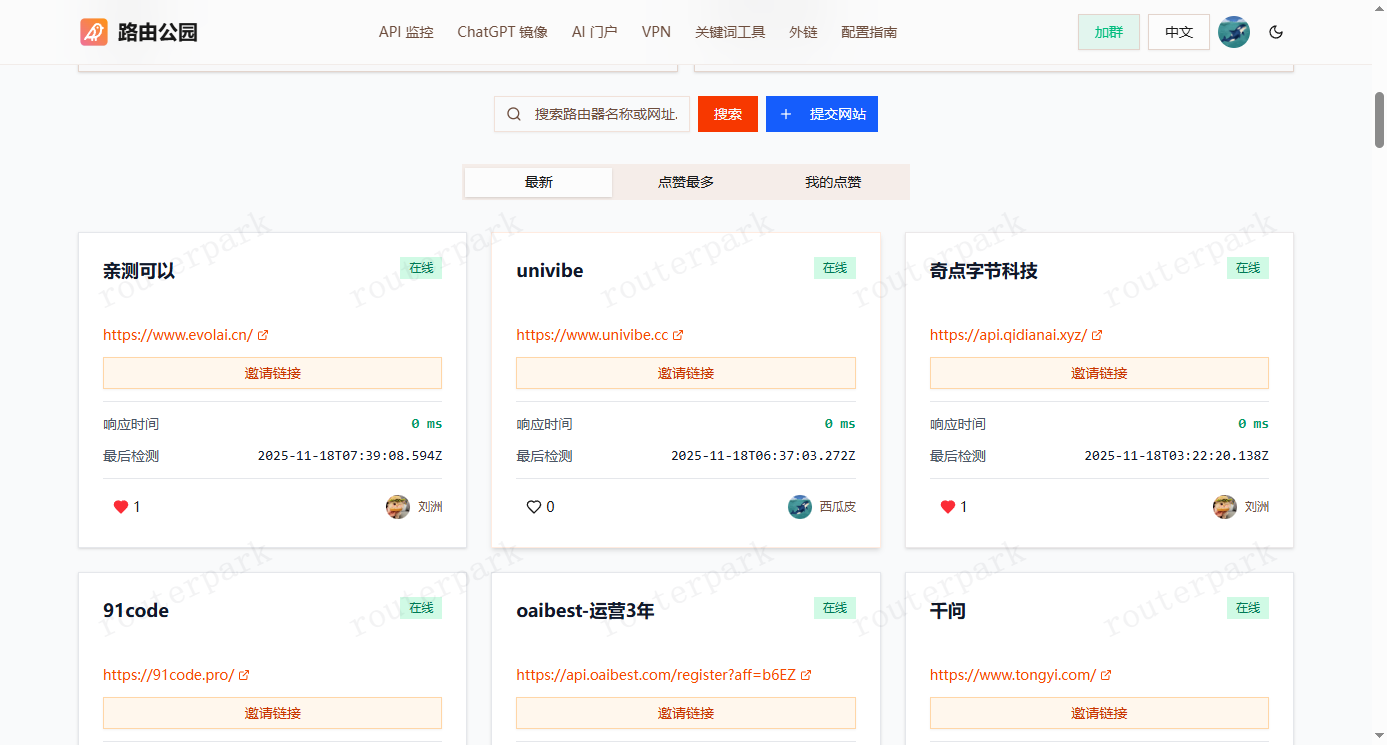Click external link icon beside 91code.pro URL
Screen dimensions: 1387x745
point(244,675)
